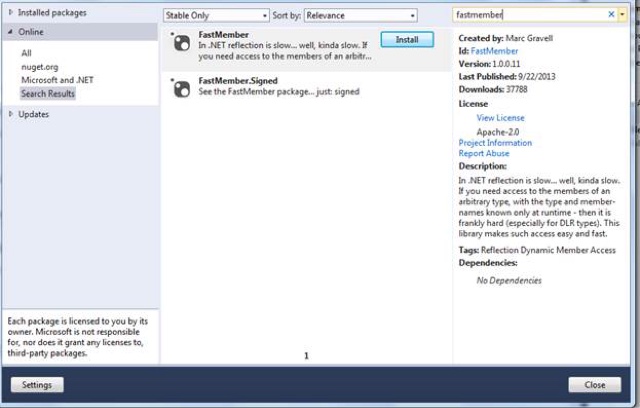Click the Apache-2.0 license text
Image resolution: width=640 pixels, height=408 pixels.
coord(498,132)
